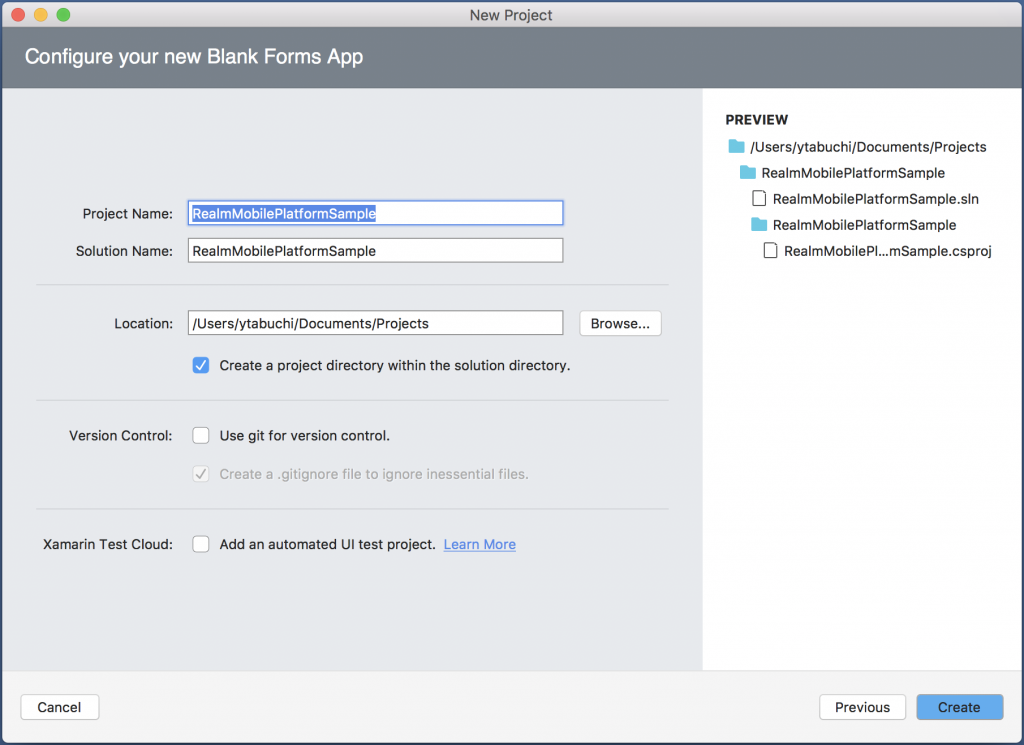Click the Create button
This screenshot has height=745, width=1024.
pos(959,707)
